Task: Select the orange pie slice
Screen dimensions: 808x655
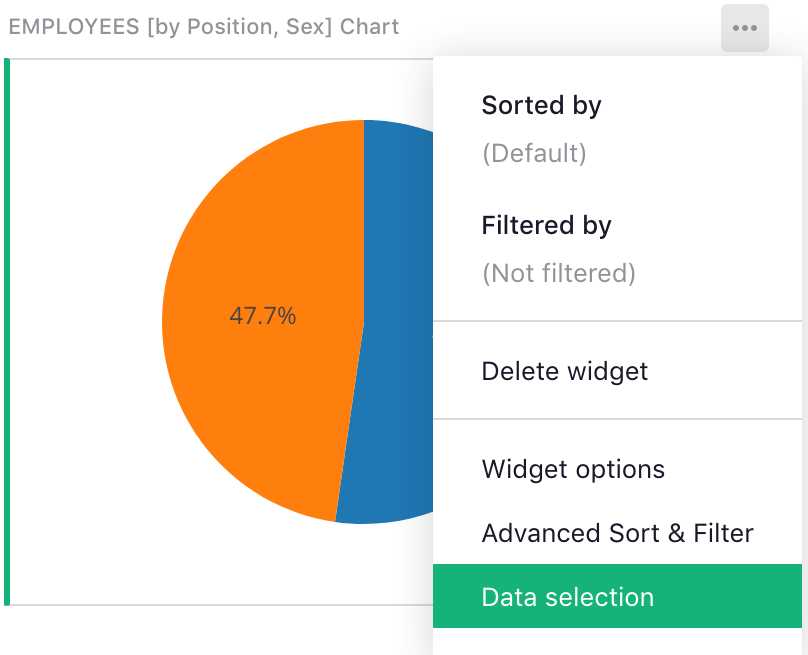Action: point(260,400)
